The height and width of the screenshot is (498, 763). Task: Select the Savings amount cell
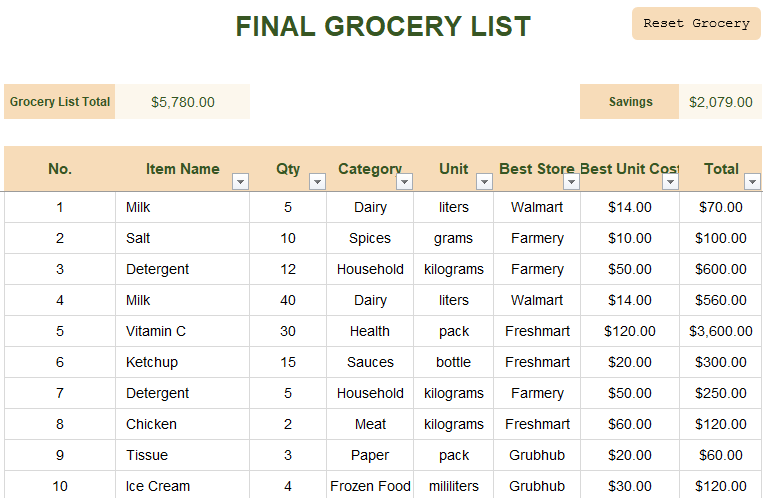720,102
